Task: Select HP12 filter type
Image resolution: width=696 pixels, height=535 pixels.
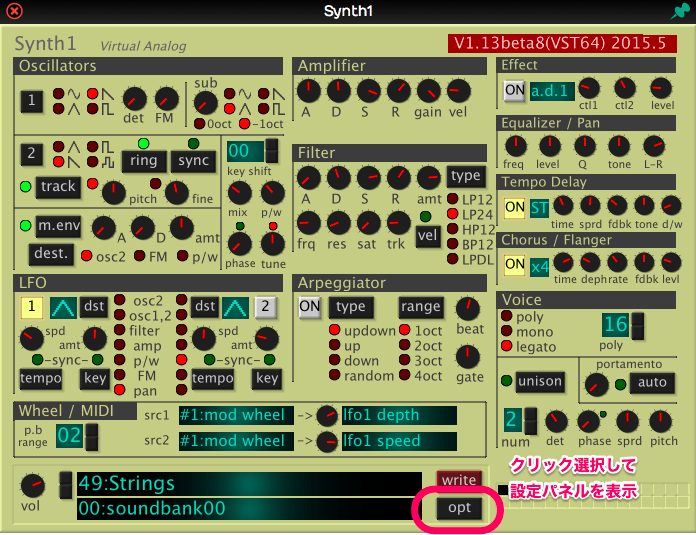Action: [x=452, y=229]
